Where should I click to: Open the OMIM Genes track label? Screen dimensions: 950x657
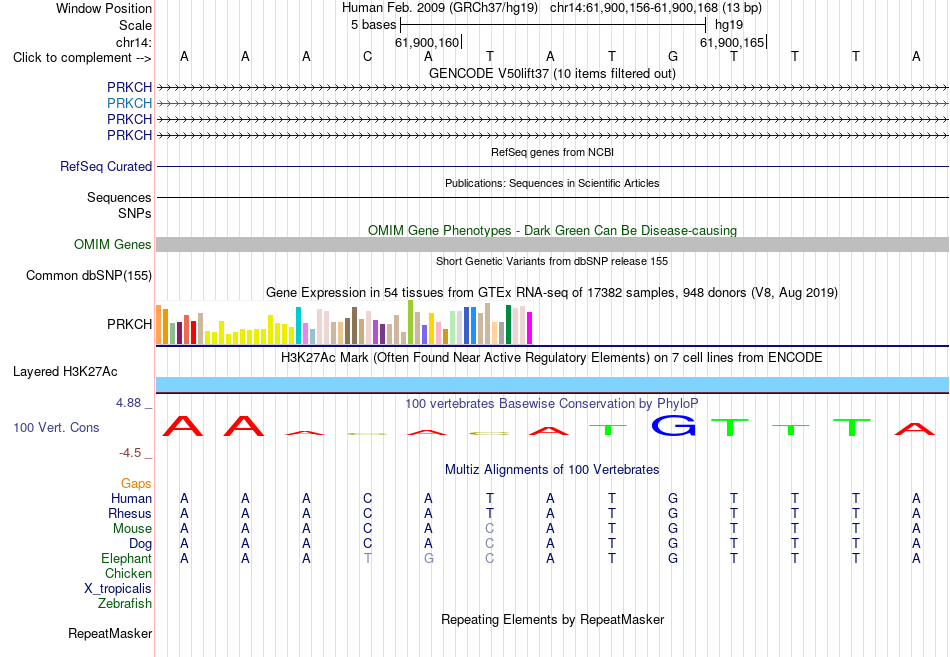(x=112, y=244)
